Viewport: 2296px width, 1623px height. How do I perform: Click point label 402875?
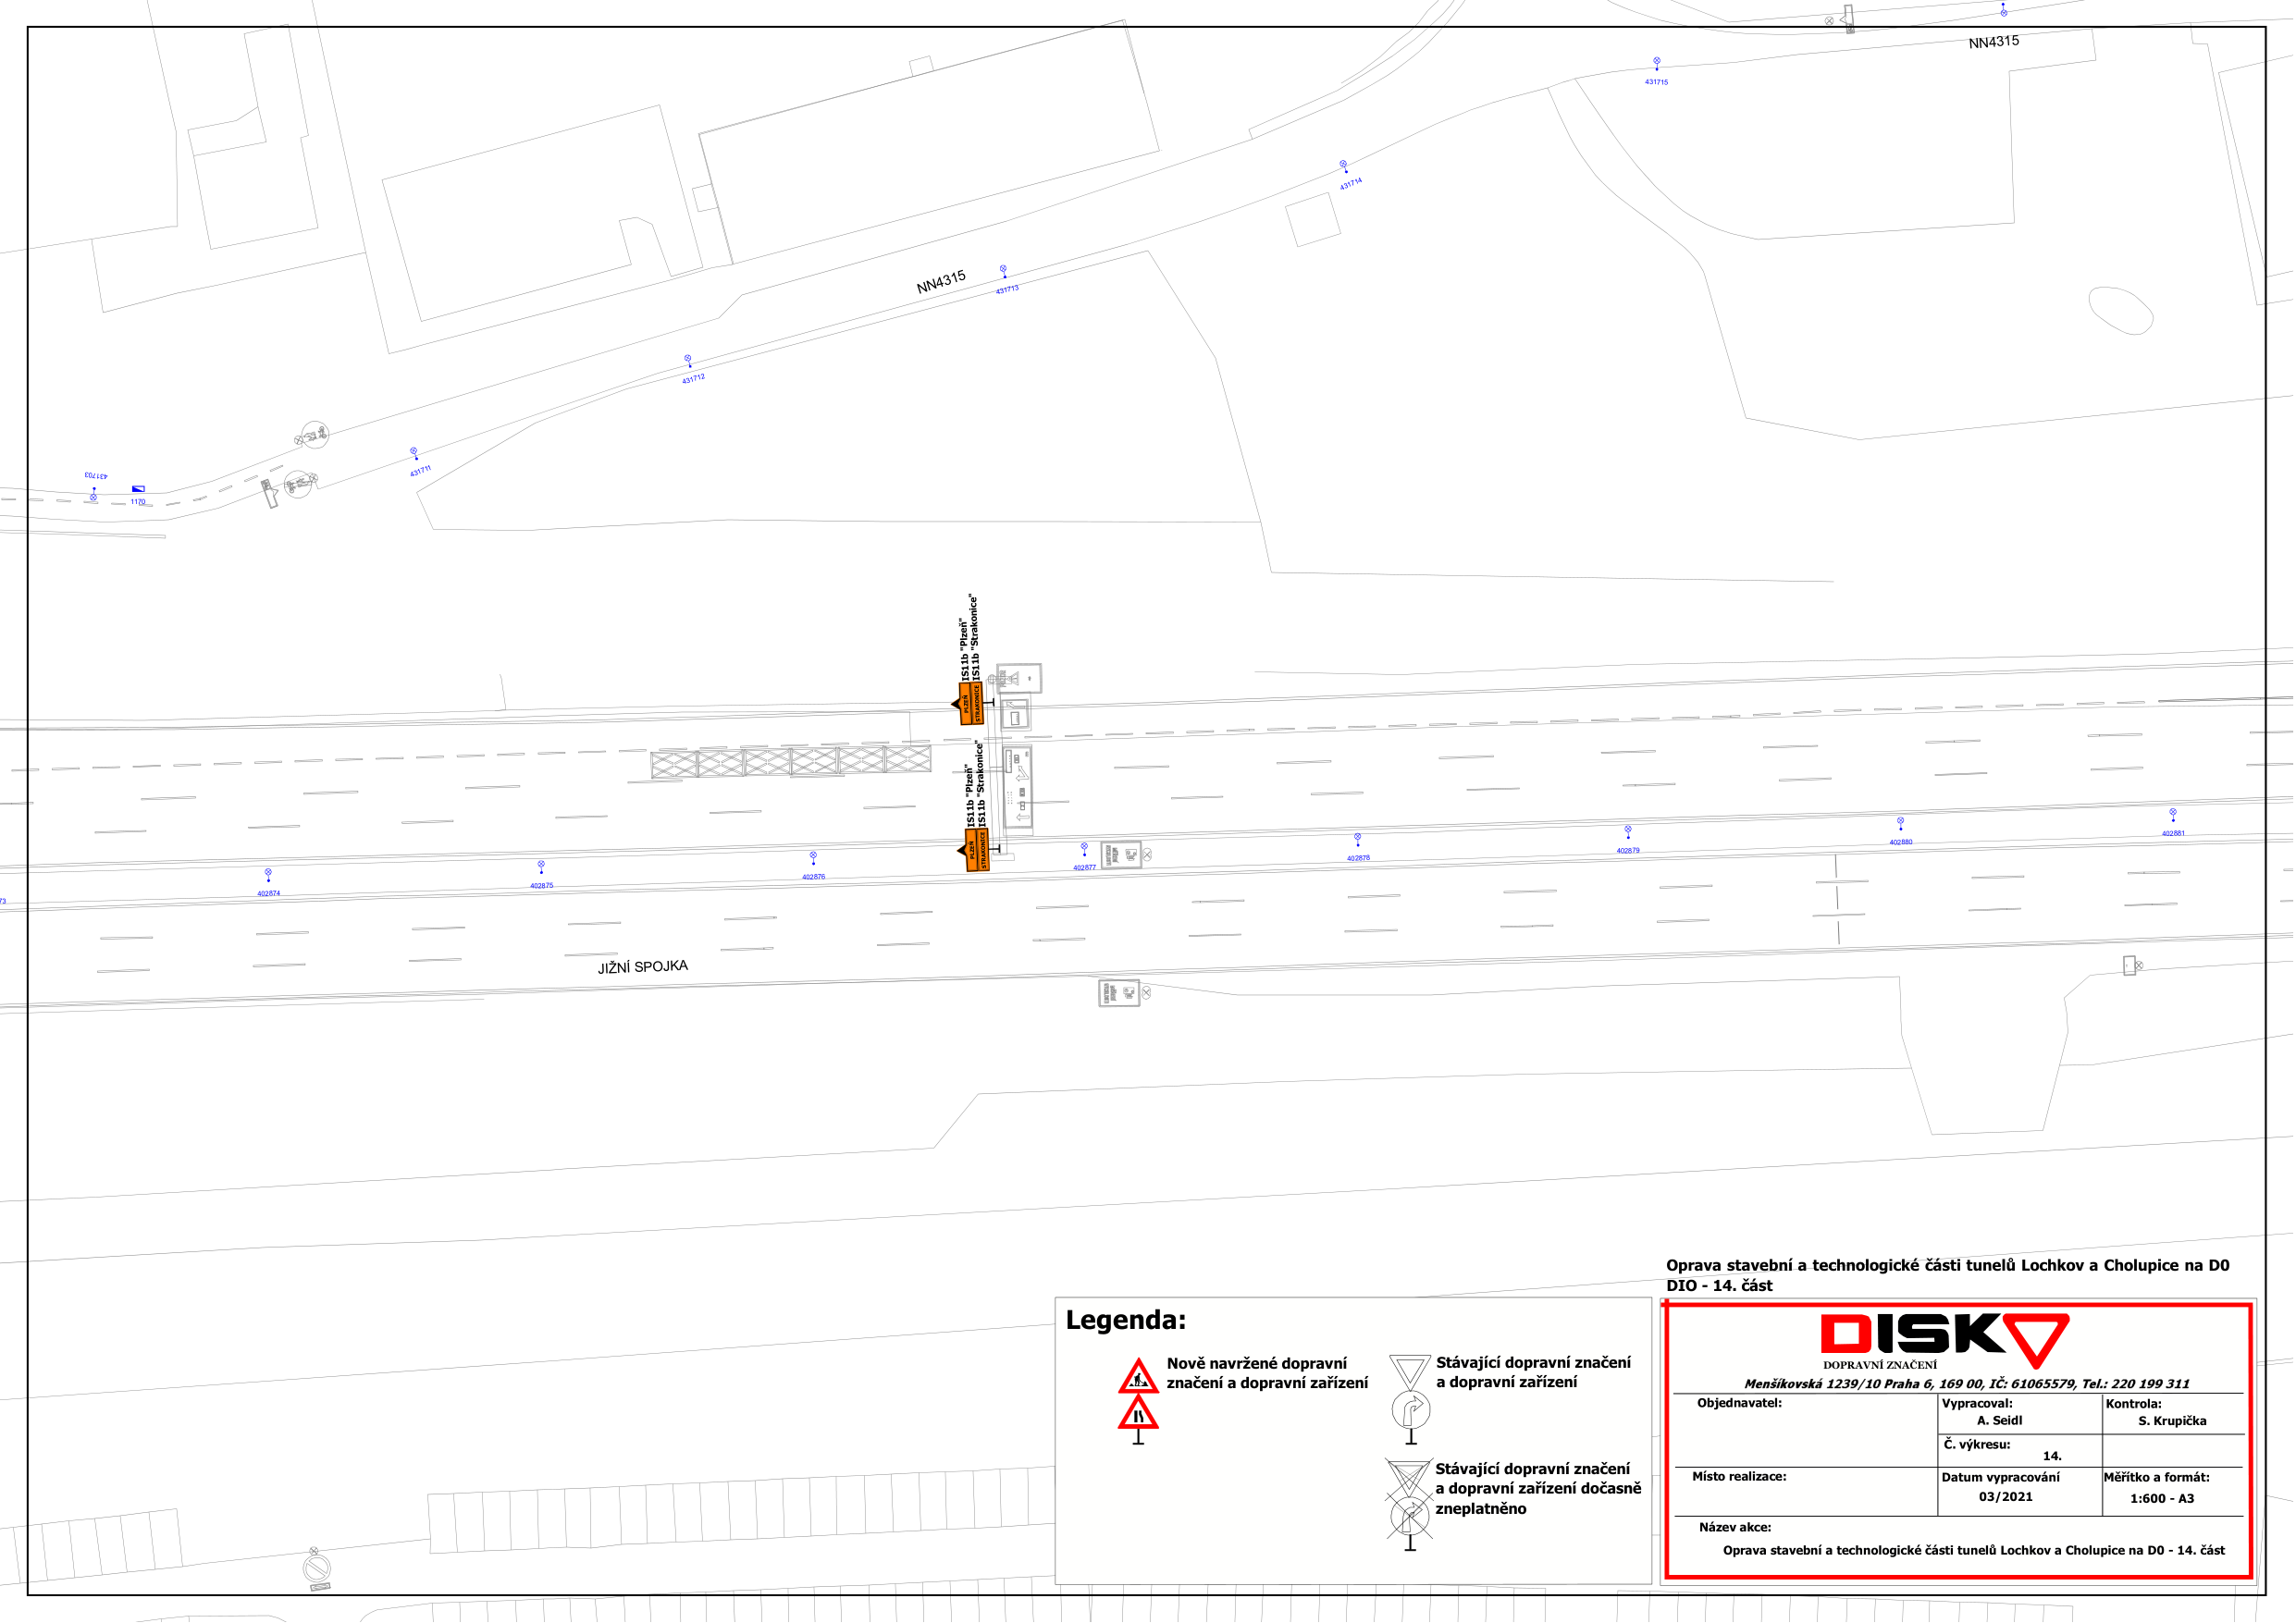coord(542,886)
